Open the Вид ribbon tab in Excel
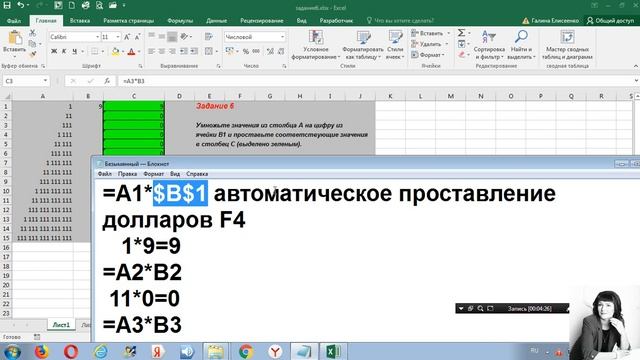 (302, 20)
